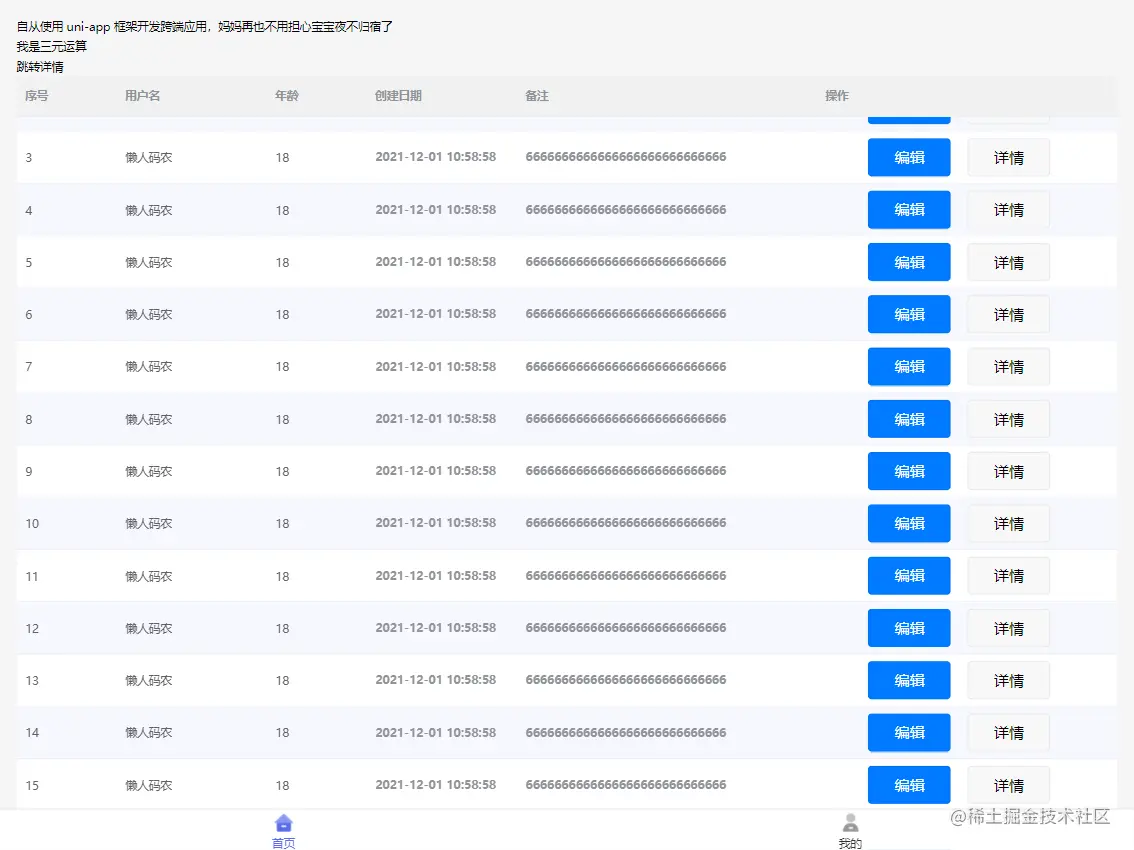Open 详情 for row 4
Screen dimensions: 1134x850
(x=1008, y=210)
